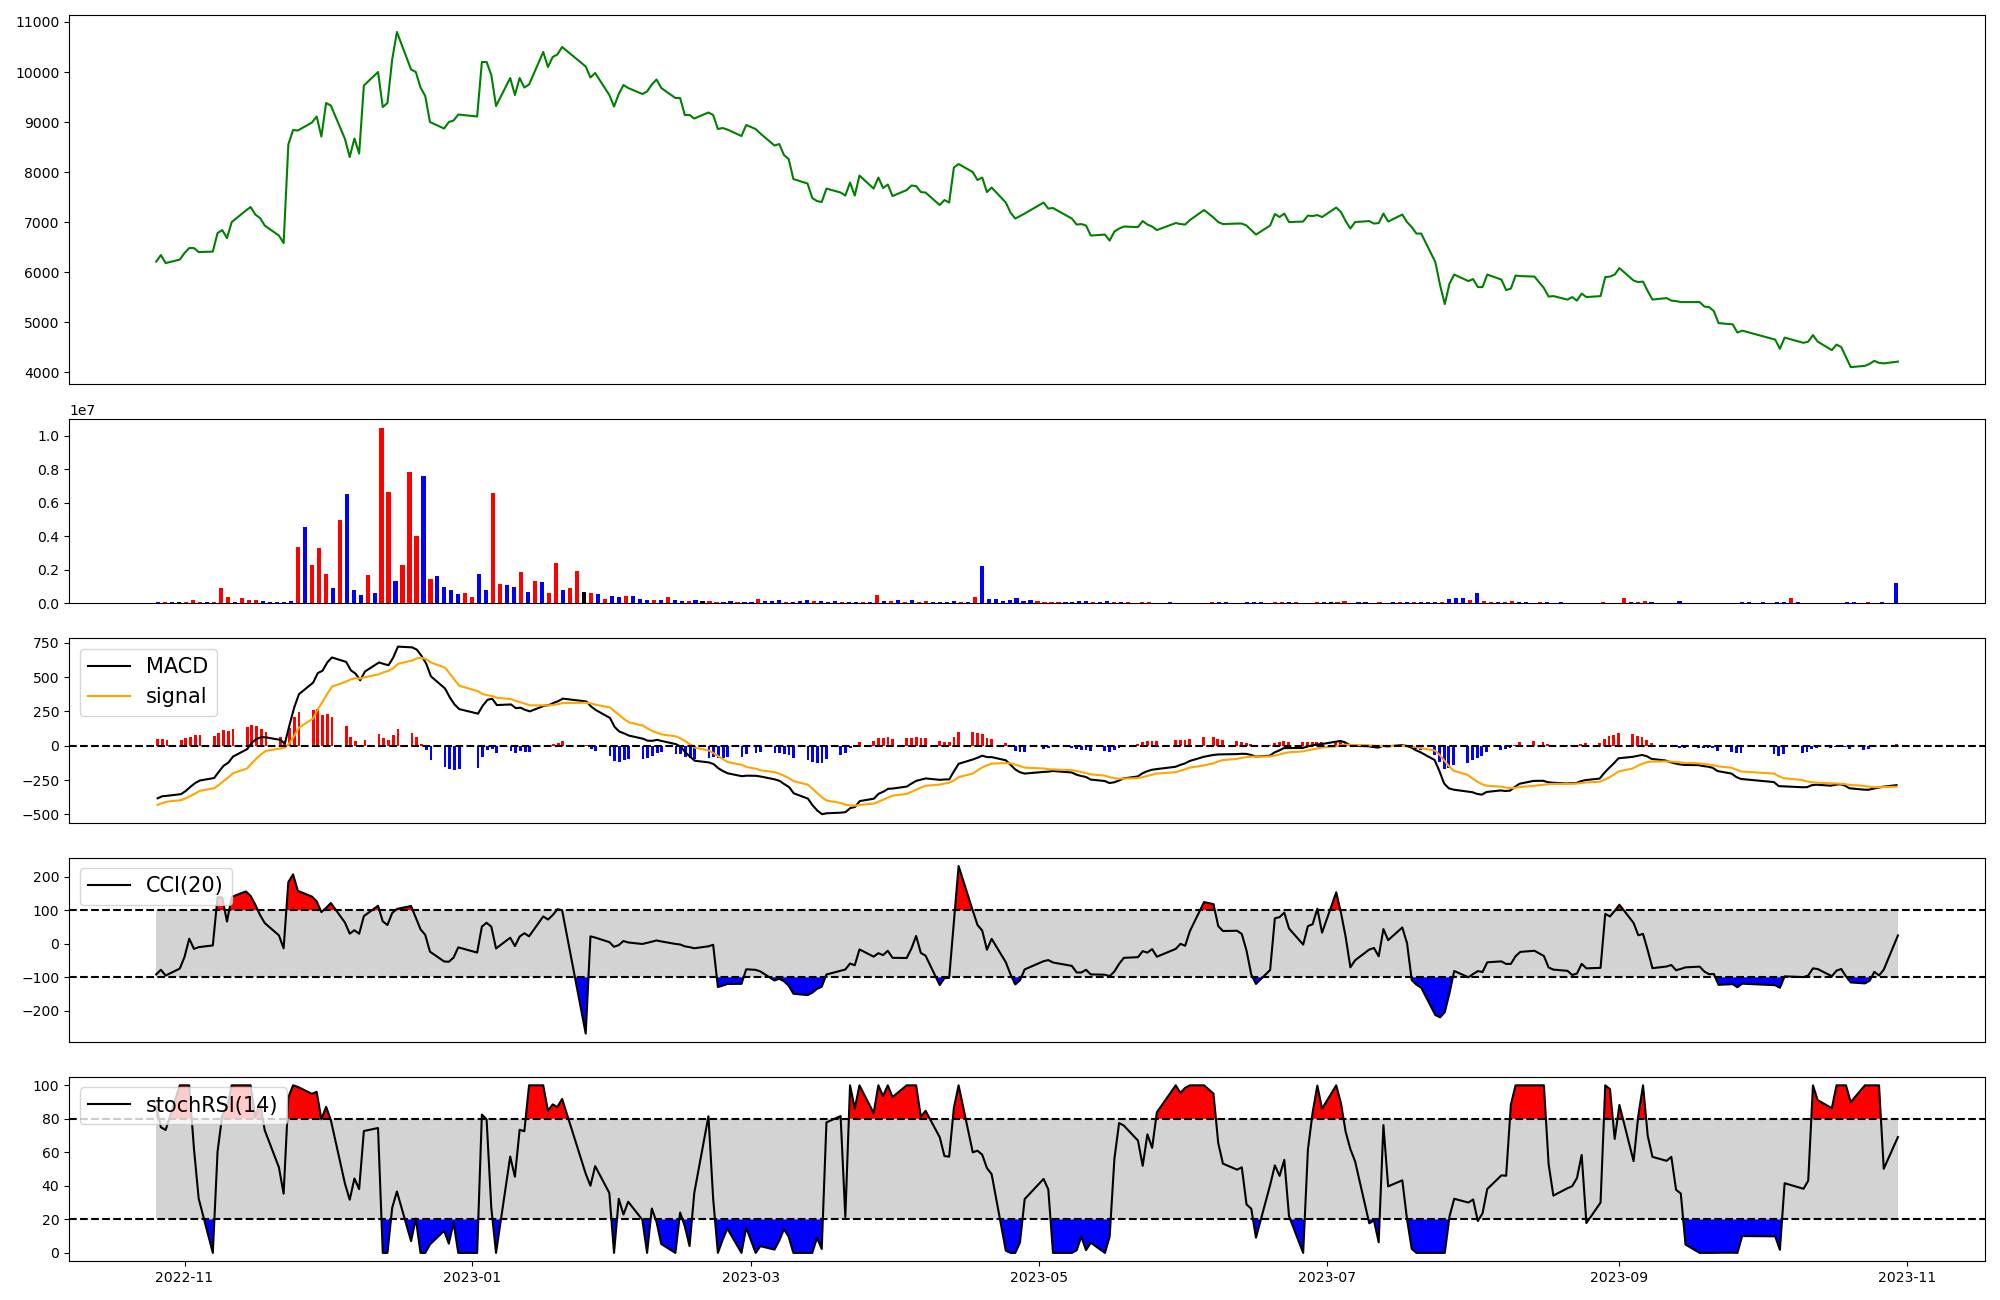The image size is (2000, 1300).
Task: Click the 1e7 exponent label on volume chart
Action: click(x=82, y=410)
